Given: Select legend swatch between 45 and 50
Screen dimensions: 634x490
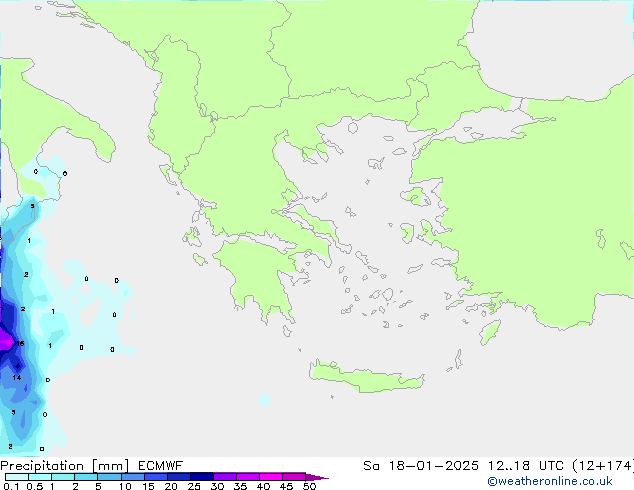Looking at the screenshot, I should [x=294, y=477].
